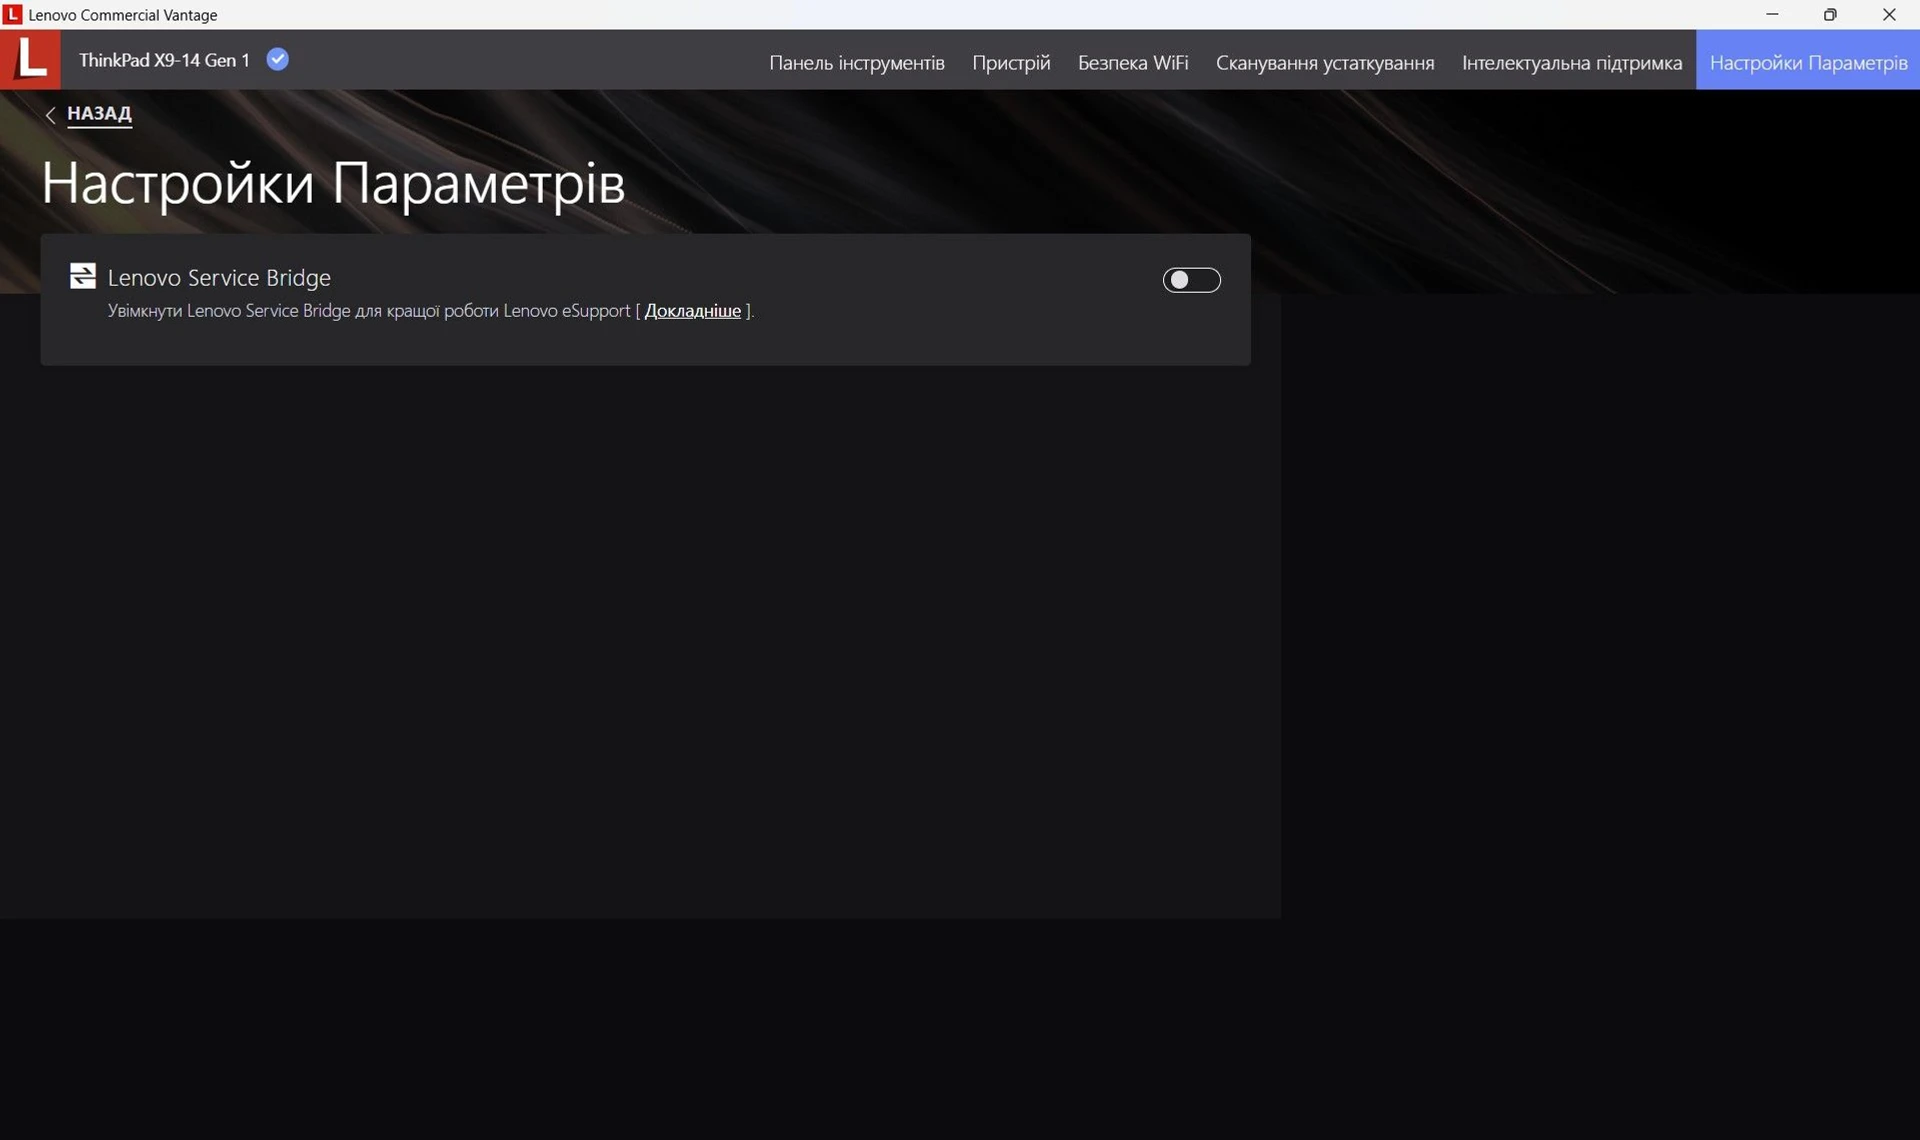1920x1140 pixels.
Task: Go back using the НАЗАД link
Action: click(x=99, y=113)
